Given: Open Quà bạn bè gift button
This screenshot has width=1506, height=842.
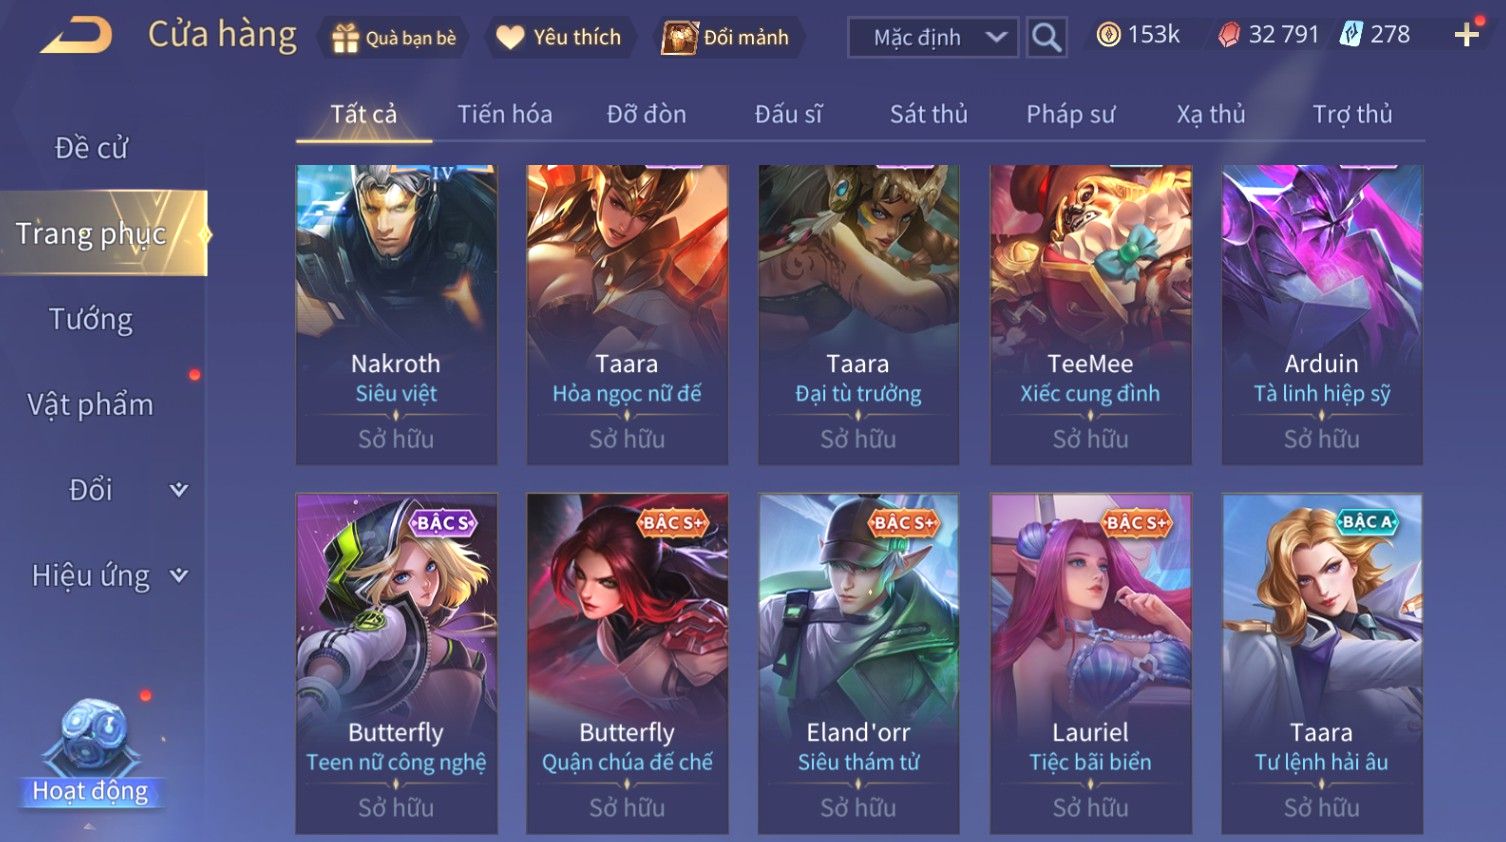Looking at the screenshot, I should tap(394, 38).
